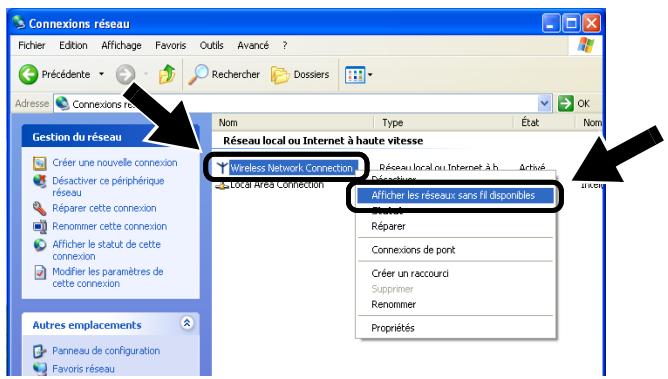Click the Favoris réseau icon
668x379 pixels.
(40, 369)
